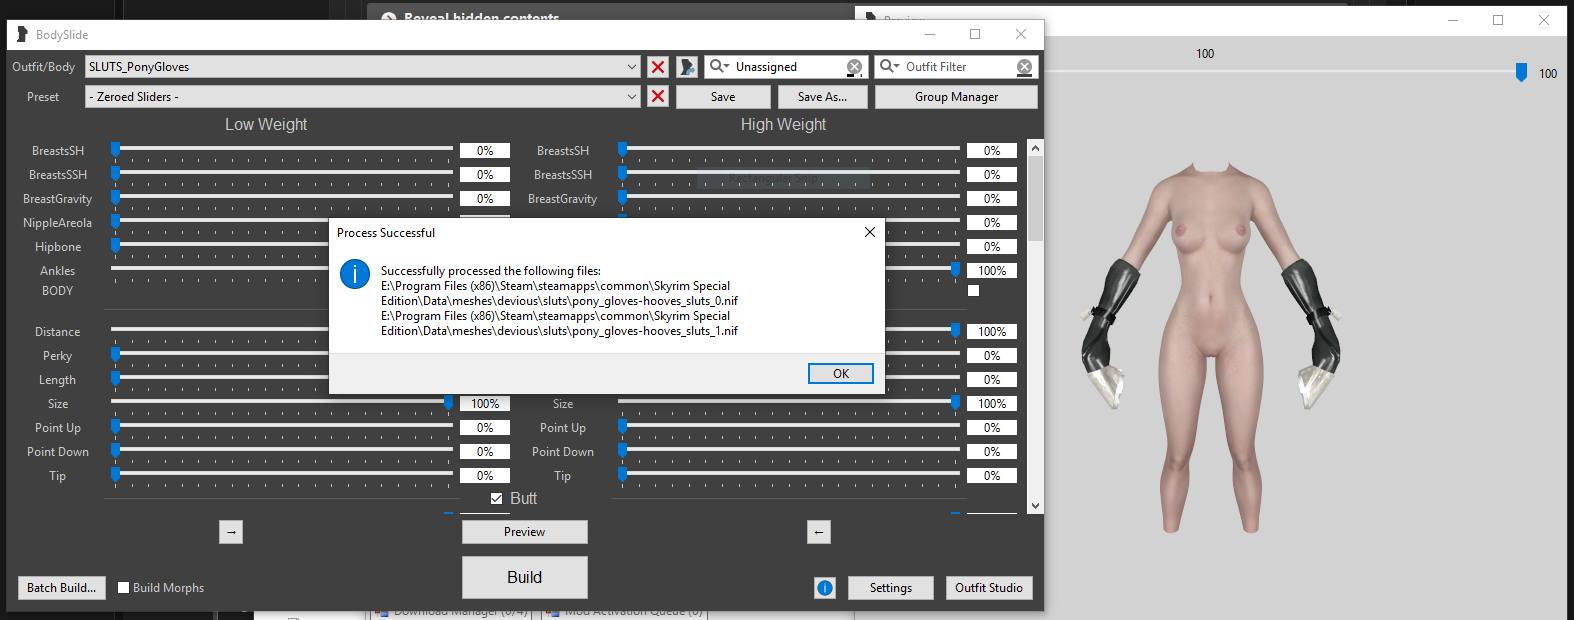The height and width of the screenshot is (620, 1574).
Task: Click the refresh outfits body icon
Action: 687,67
